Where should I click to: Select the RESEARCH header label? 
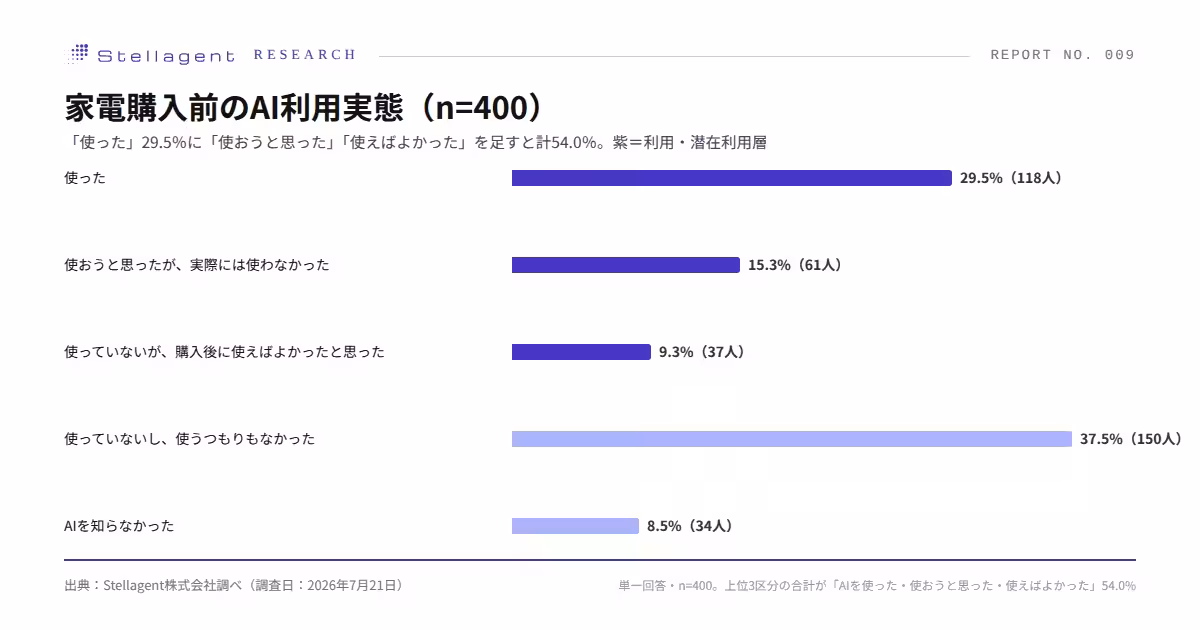tap(305, 55)
